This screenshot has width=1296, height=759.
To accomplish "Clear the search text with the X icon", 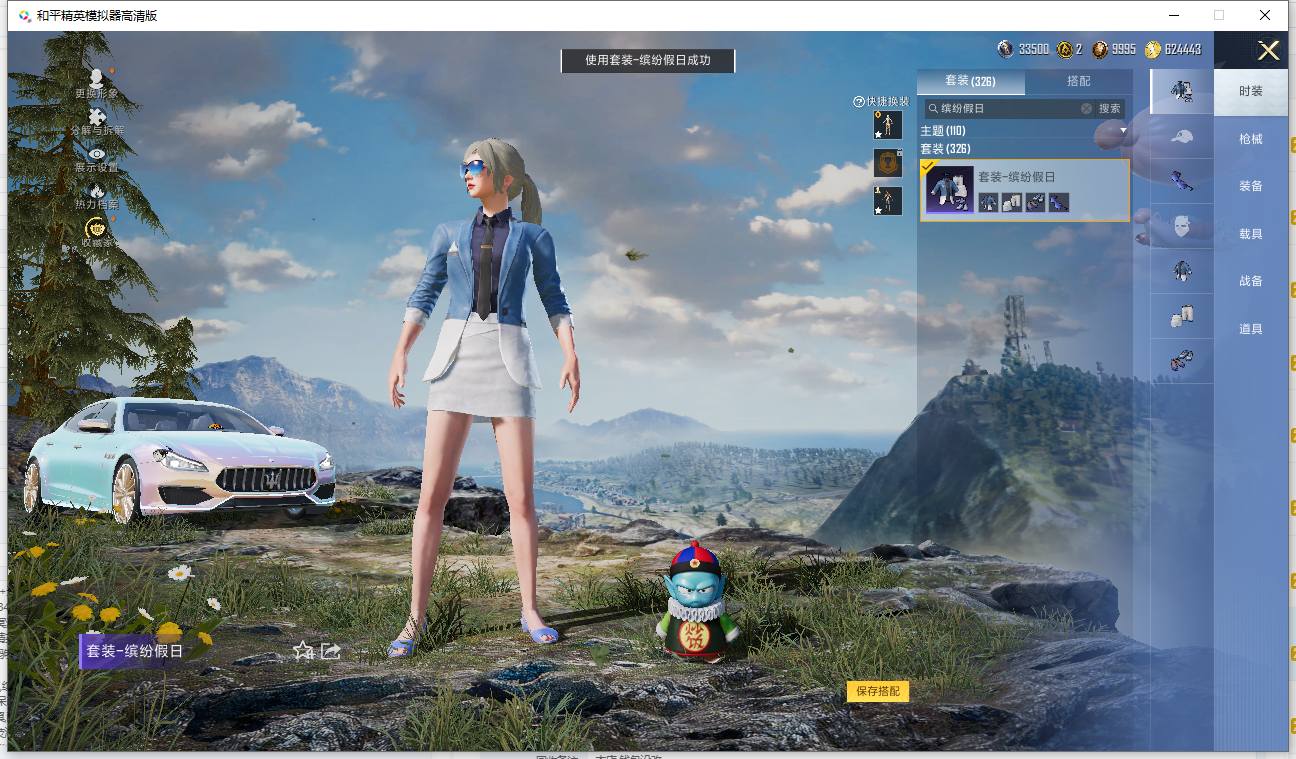I will click(1086, 108).
